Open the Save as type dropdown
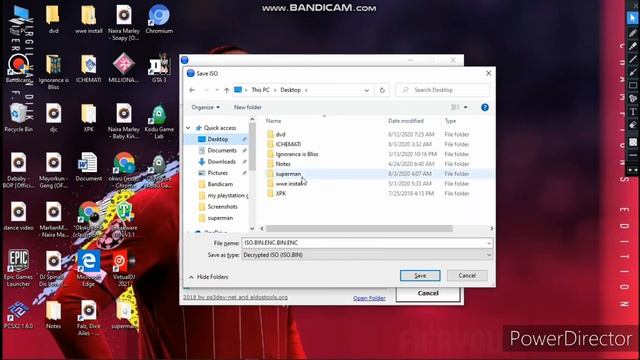This screenshot has height=360, width=640. (489, 255)
